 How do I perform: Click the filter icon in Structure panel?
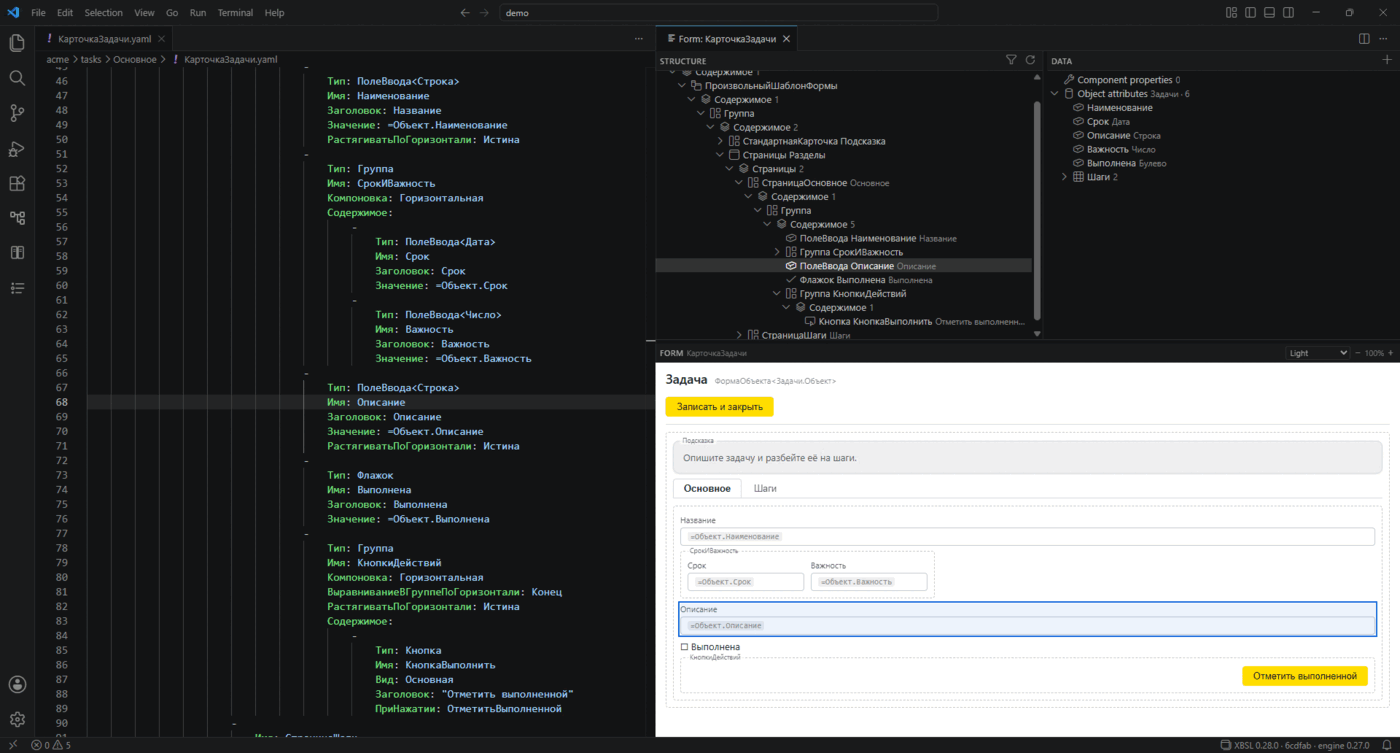pyautogui.click(x=1011, y=61)
